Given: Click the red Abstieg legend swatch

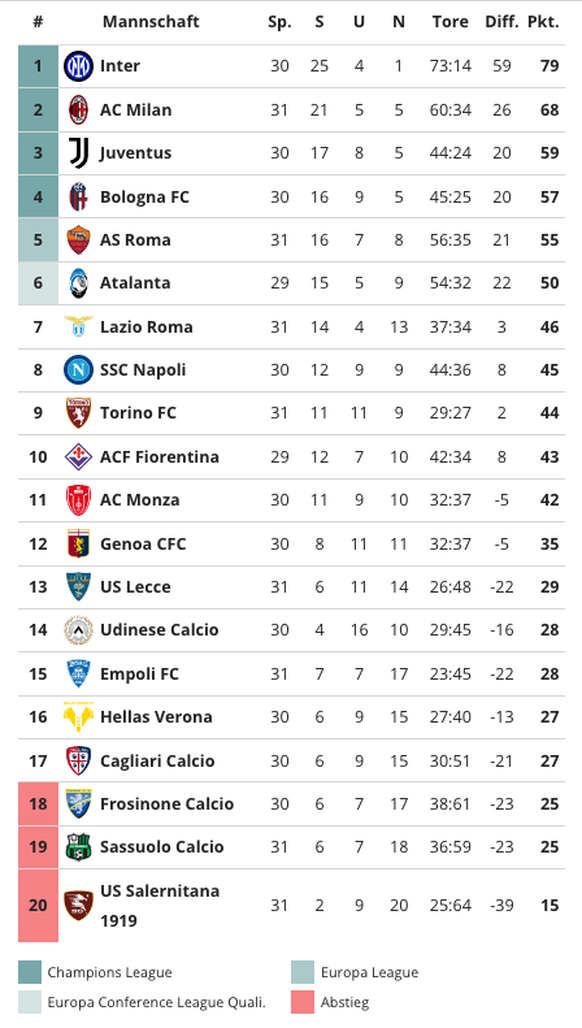Looking at the screenshot, I should tap(303, 1002).
